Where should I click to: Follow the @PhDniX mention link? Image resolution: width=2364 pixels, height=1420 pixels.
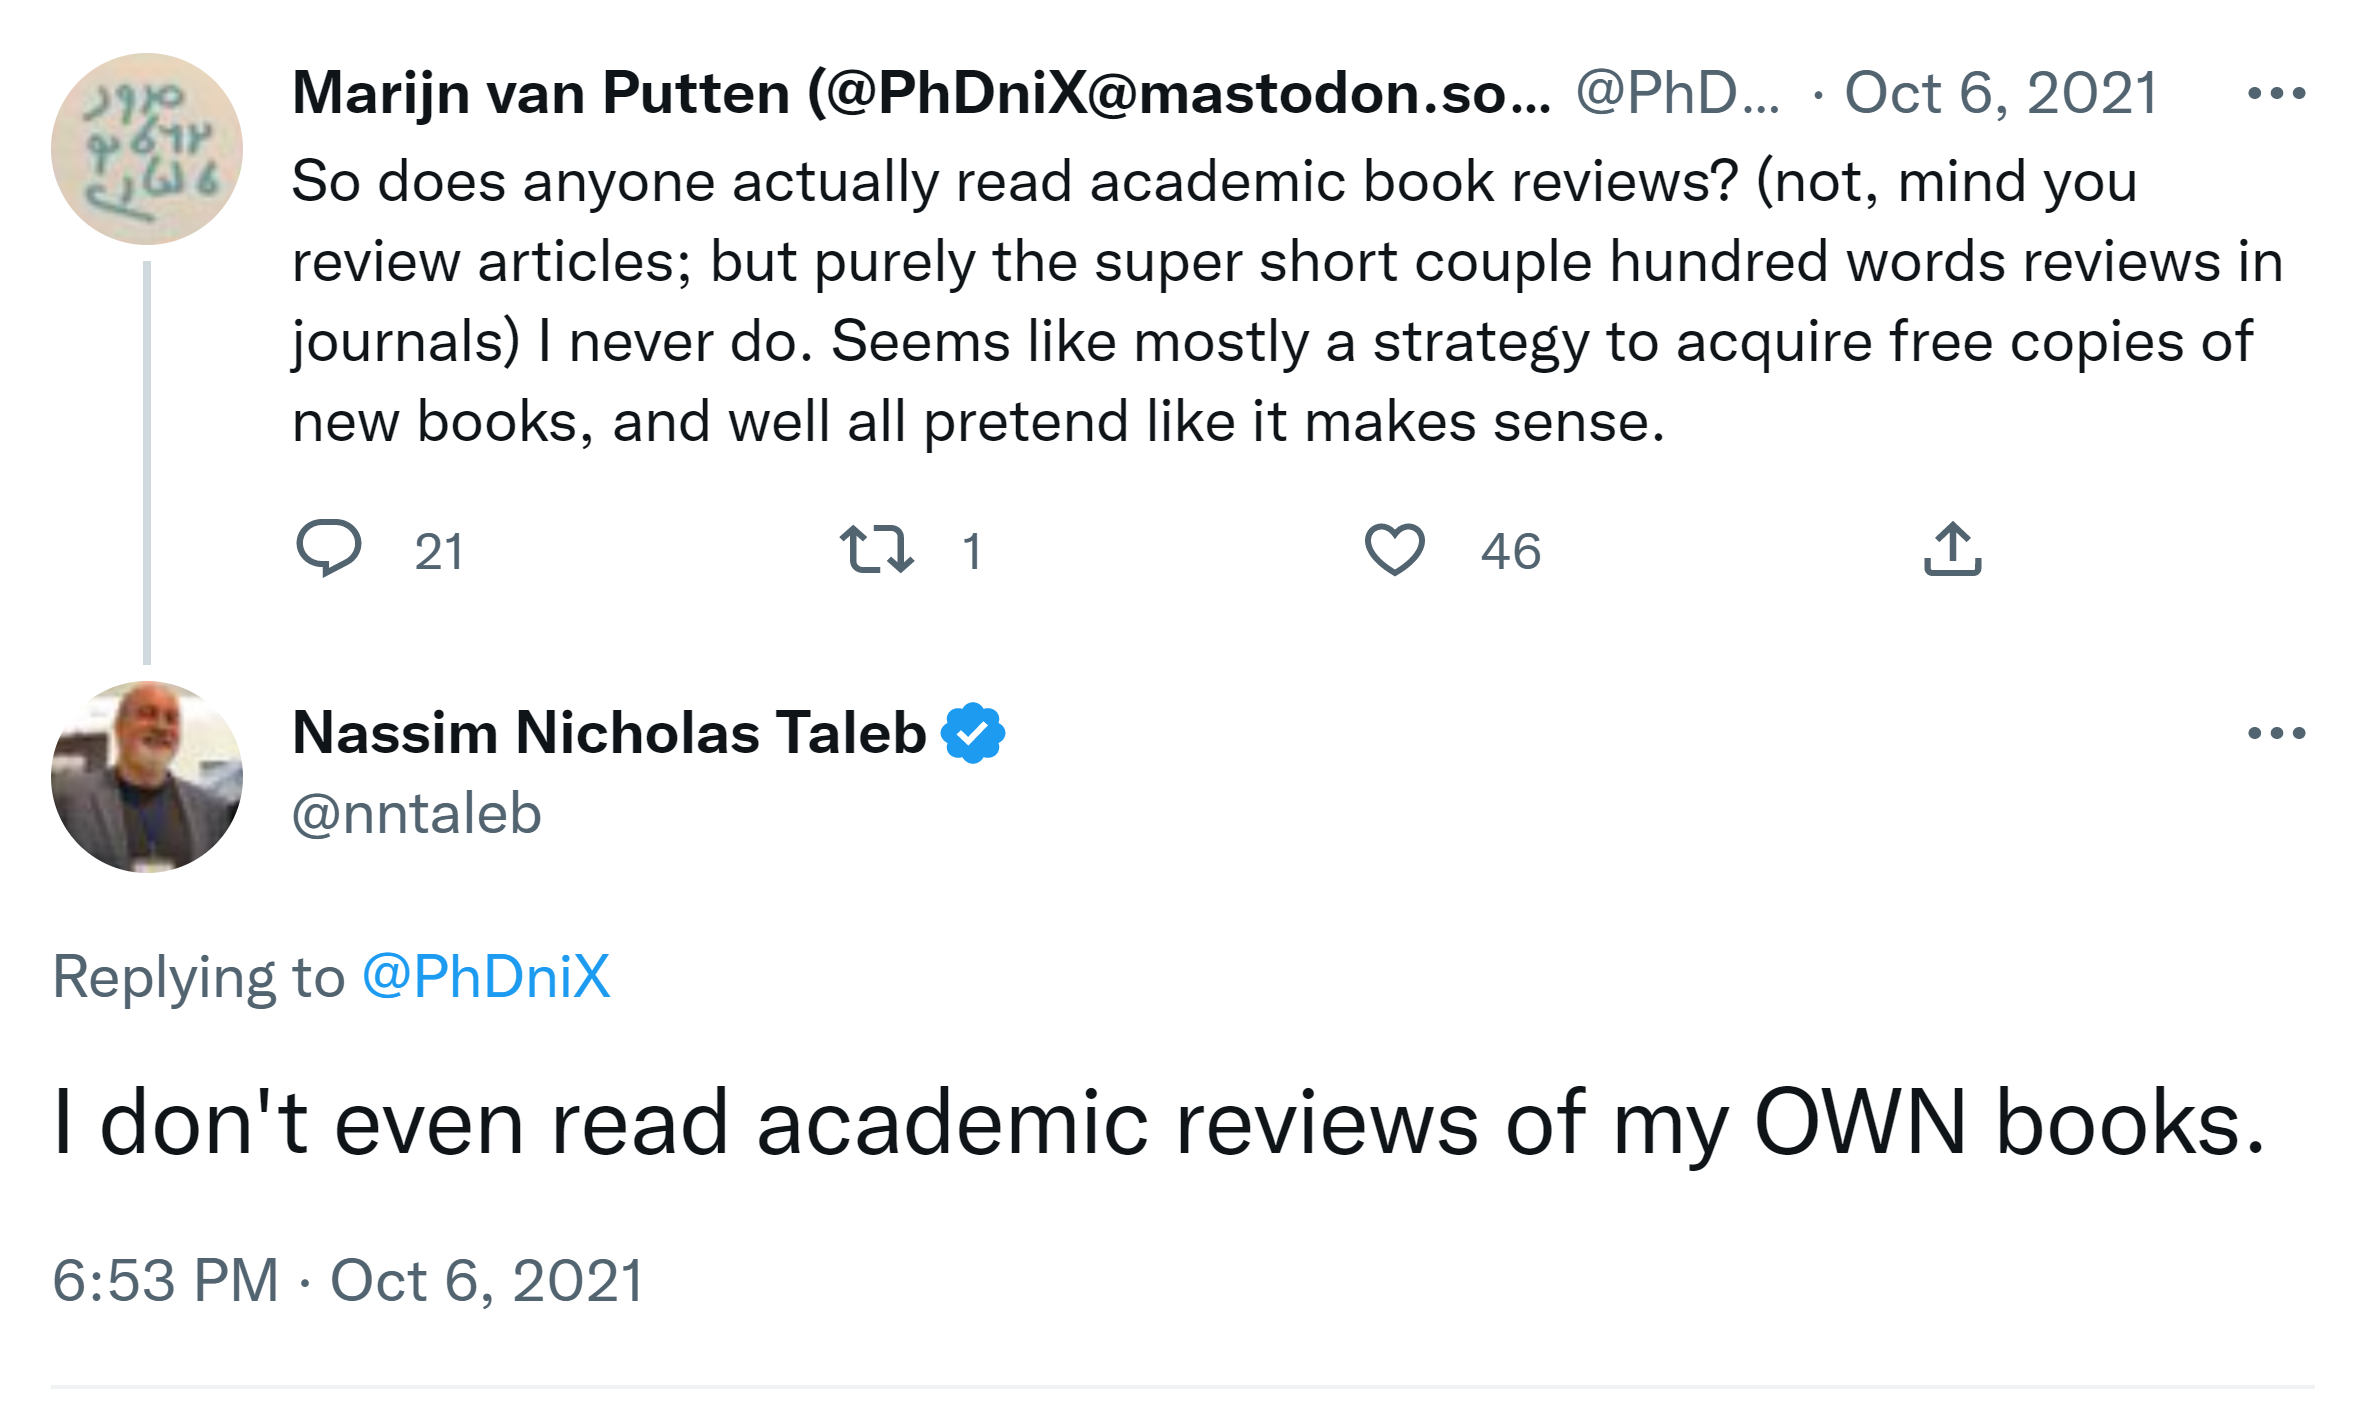click(486, 976)
